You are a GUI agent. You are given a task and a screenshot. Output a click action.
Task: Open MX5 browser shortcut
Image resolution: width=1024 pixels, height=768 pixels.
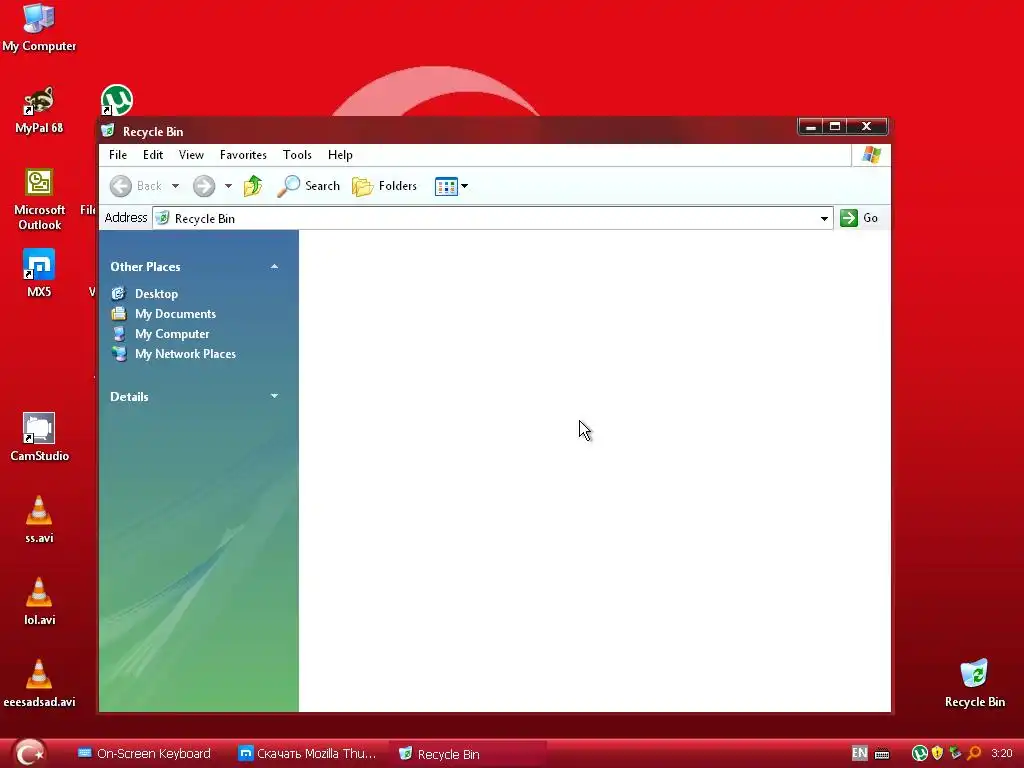[39, 273]
